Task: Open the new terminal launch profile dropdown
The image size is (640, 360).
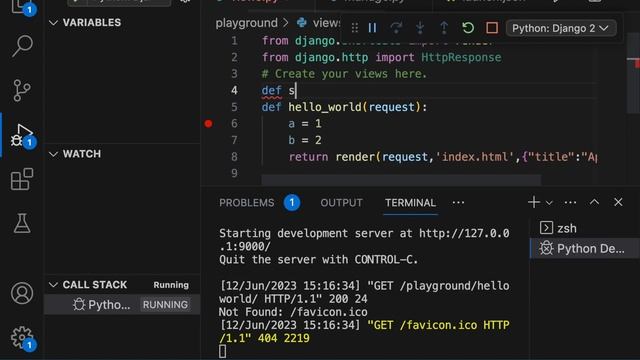Action: point(549,202)
